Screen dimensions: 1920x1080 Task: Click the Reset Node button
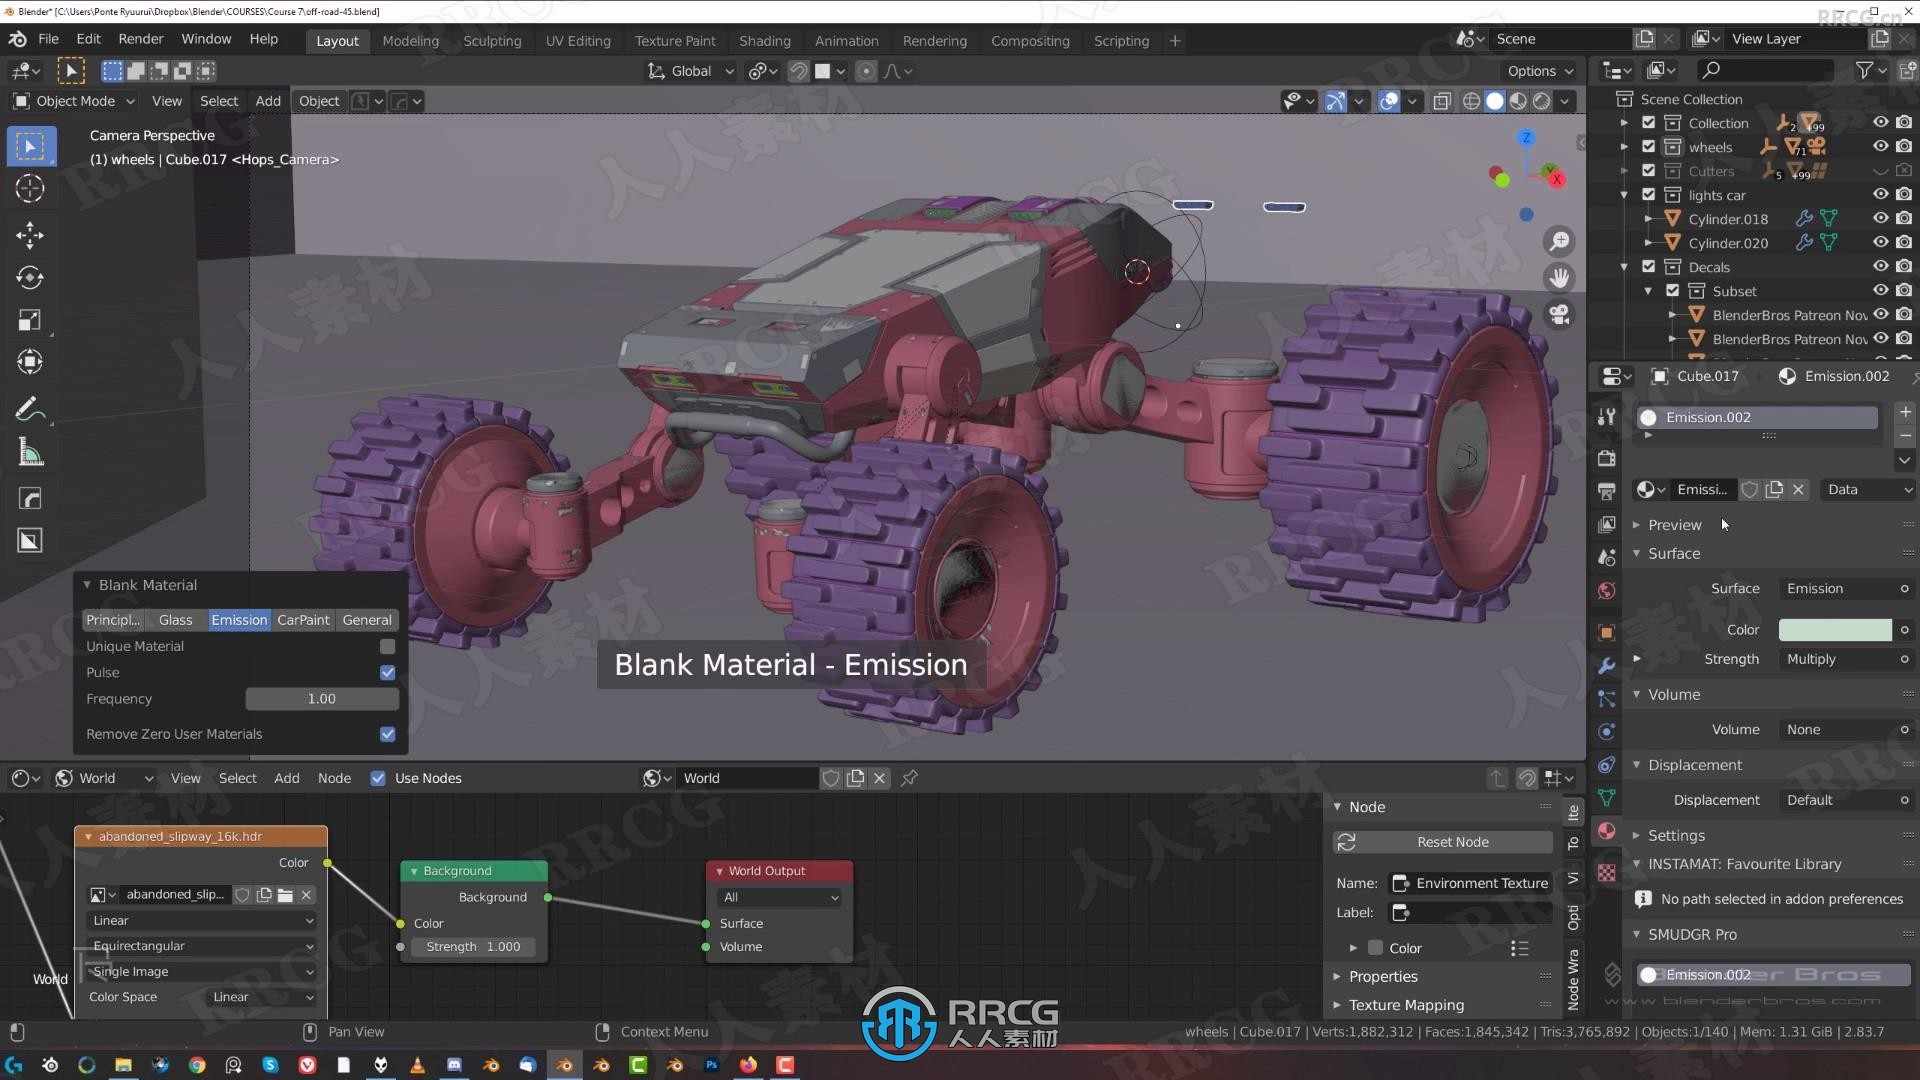coord(1443,842)
